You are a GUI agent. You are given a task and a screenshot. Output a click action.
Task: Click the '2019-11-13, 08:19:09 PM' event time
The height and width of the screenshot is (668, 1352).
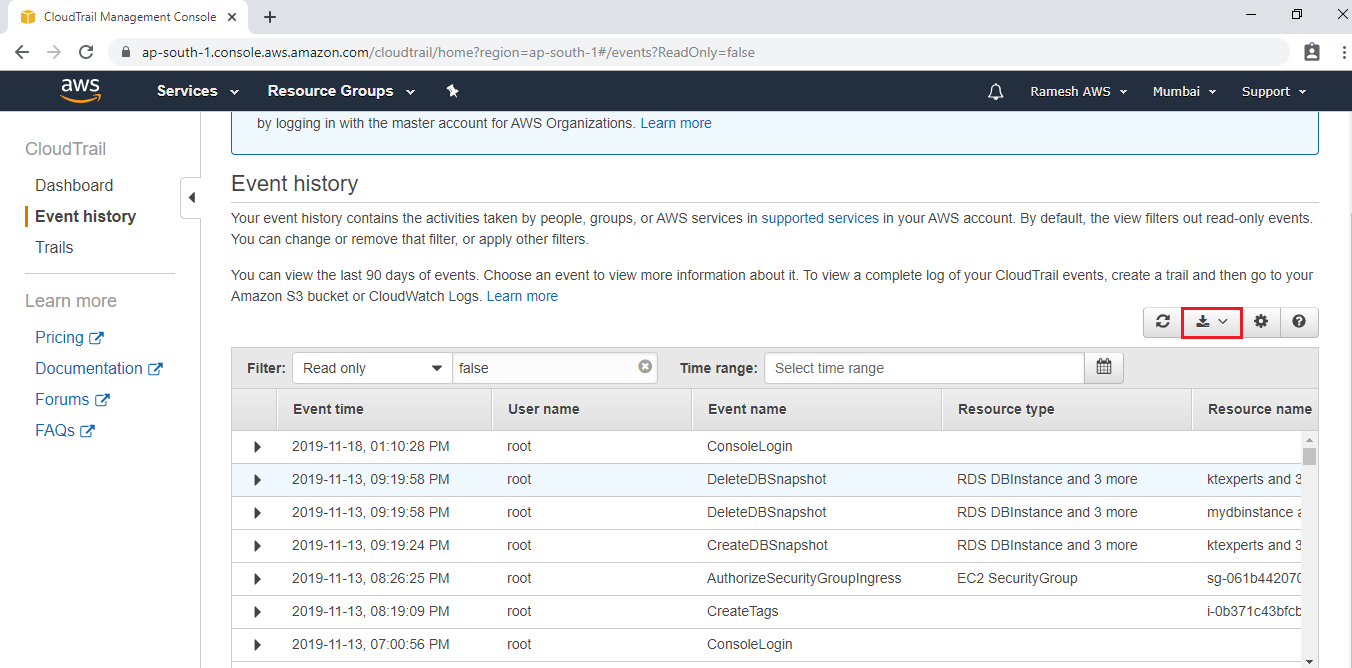371,611
